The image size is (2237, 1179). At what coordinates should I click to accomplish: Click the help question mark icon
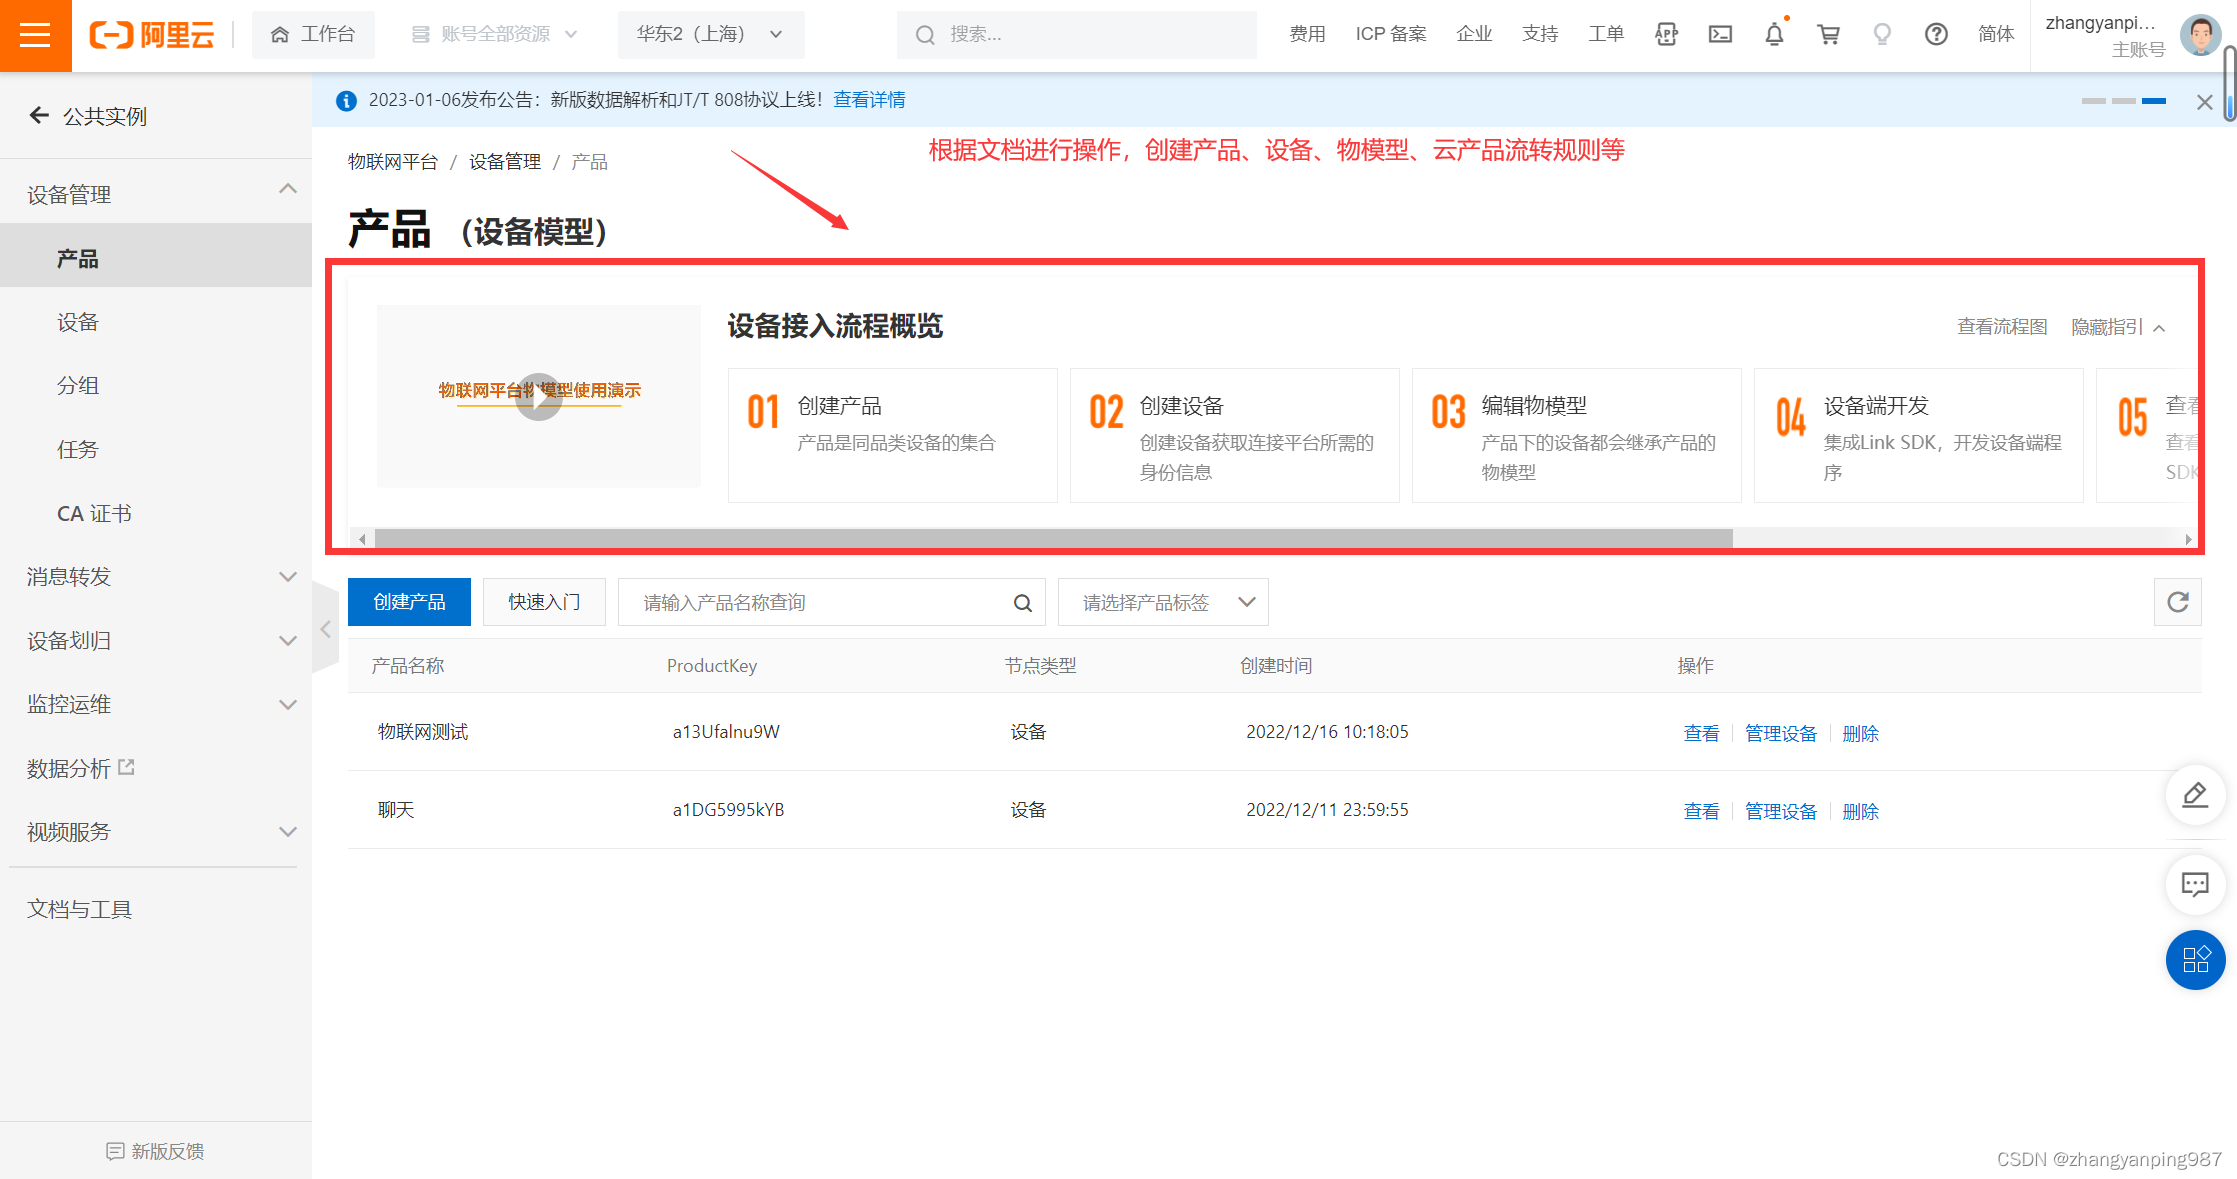point(1936,35)
